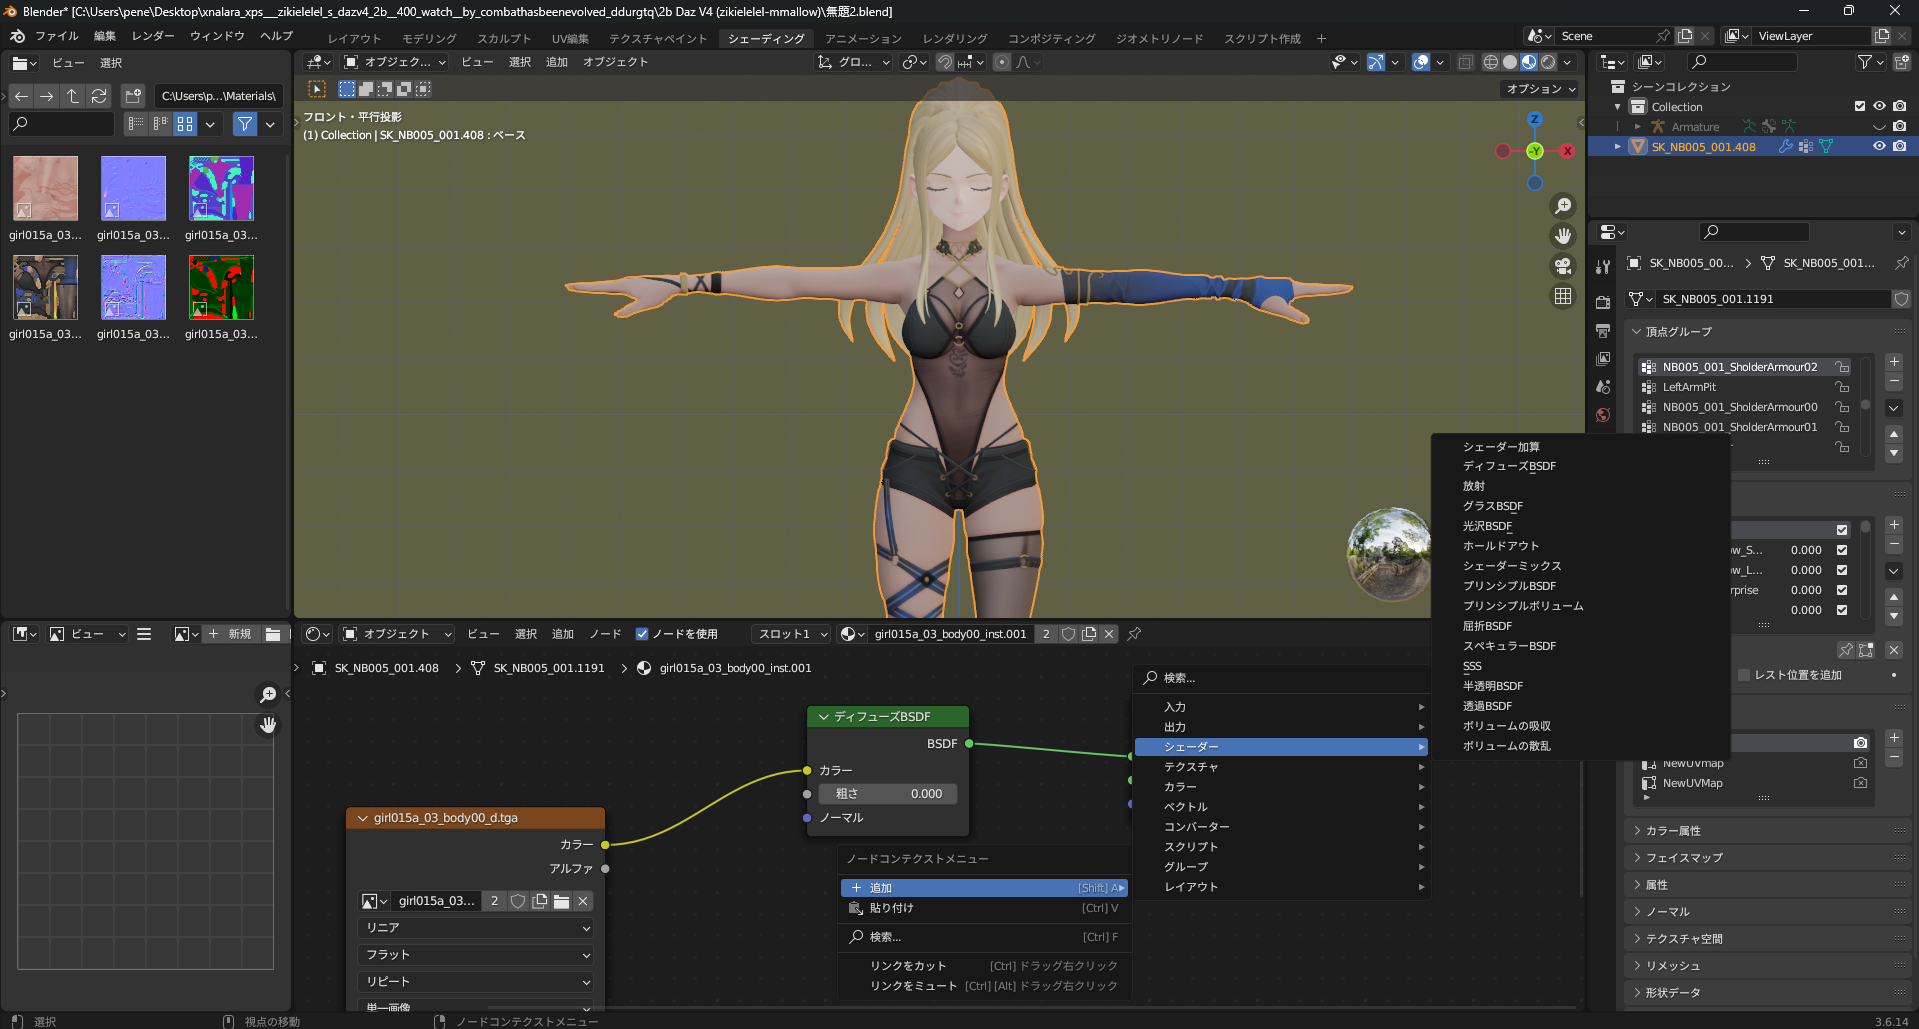Switch perspective/orthographic with grid icon
1919x1029 pixels.
[1563, 296]
